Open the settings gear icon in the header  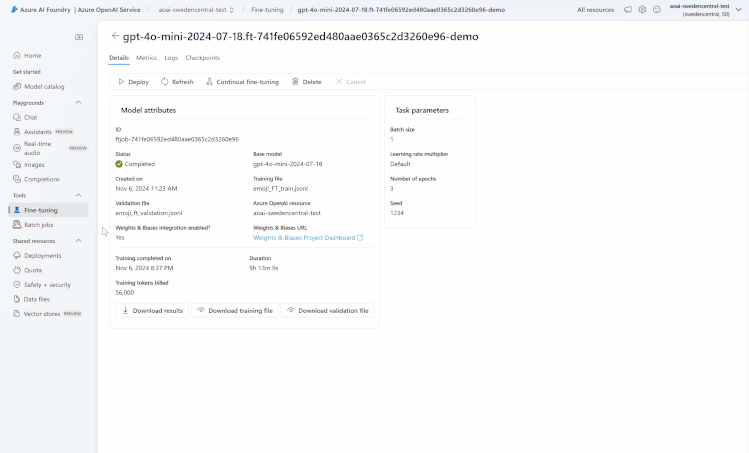pyautogui.click(x=642, y=10)
